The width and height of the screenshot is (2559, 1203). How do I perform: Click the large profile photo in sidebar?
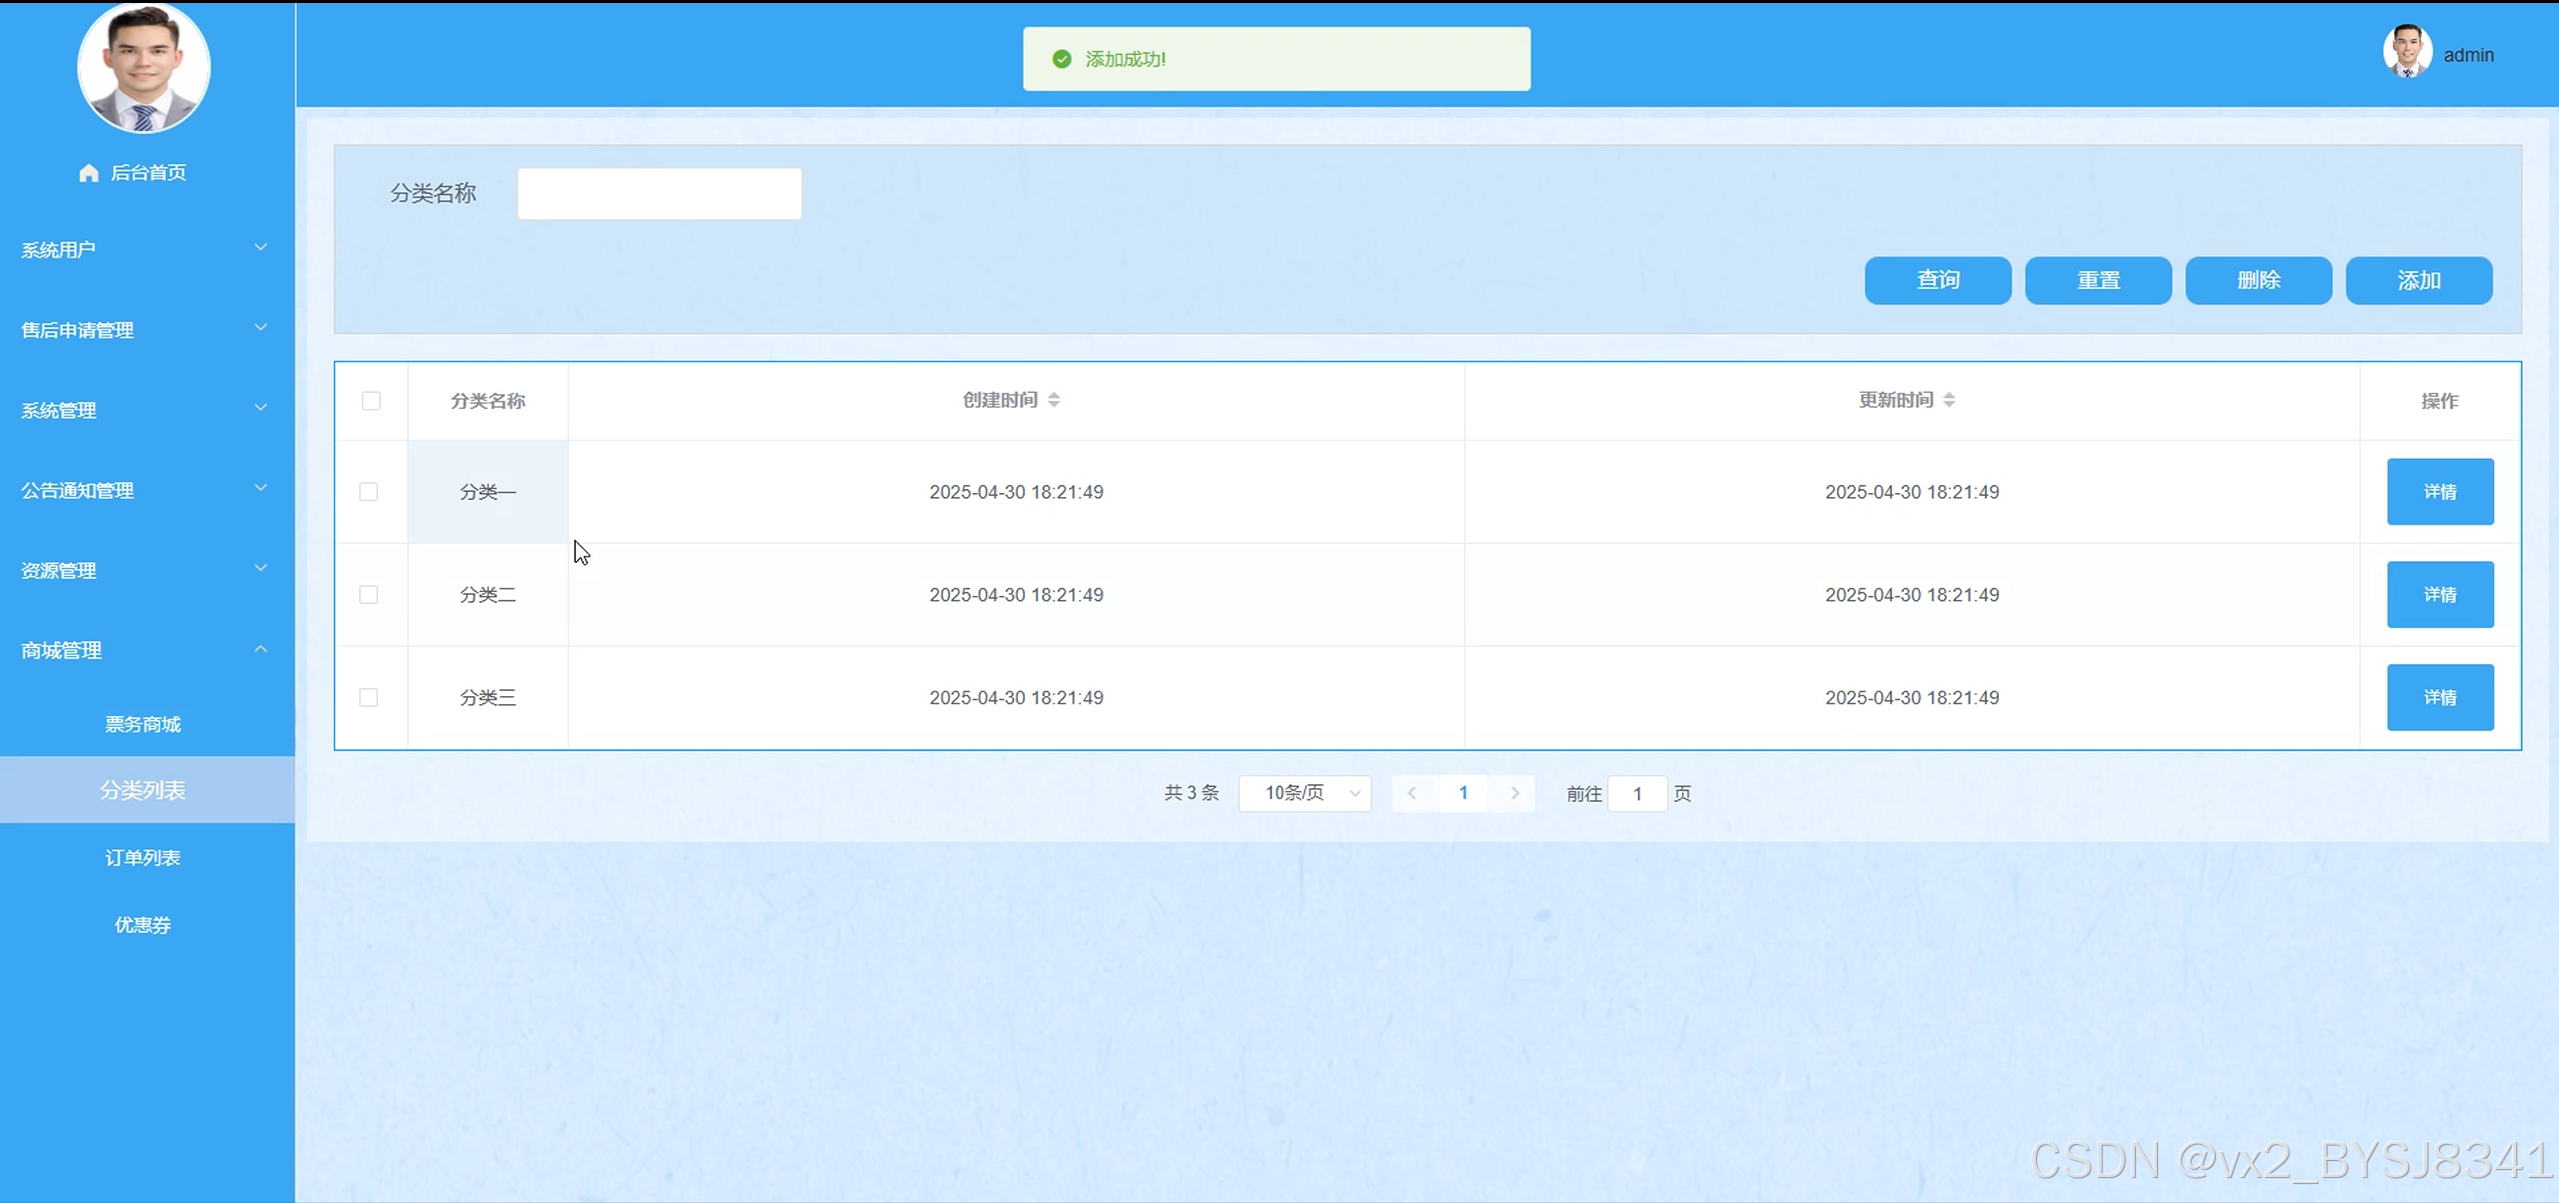click(144, 67)
